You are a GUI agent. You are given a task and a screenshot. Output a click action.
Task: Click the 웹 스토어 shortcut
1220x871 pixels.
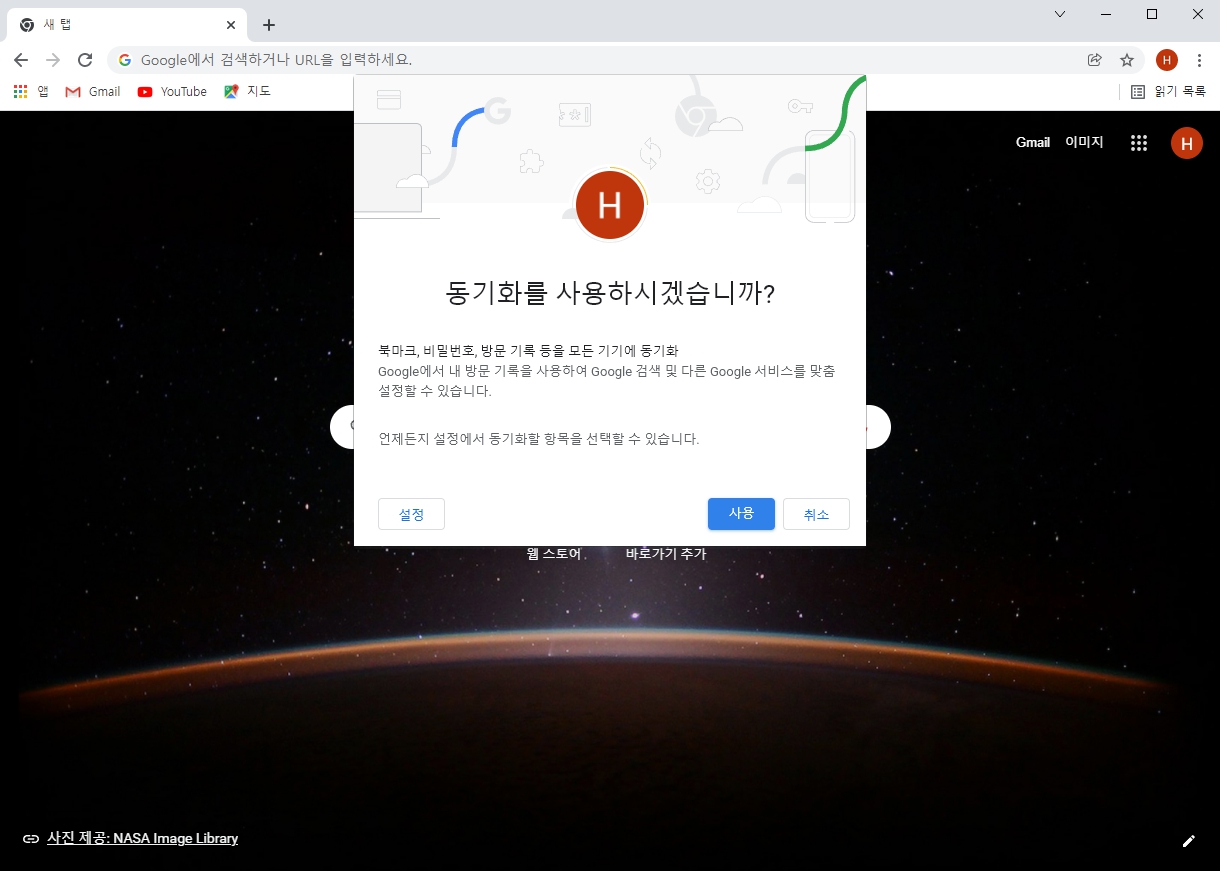click(554, 554)
